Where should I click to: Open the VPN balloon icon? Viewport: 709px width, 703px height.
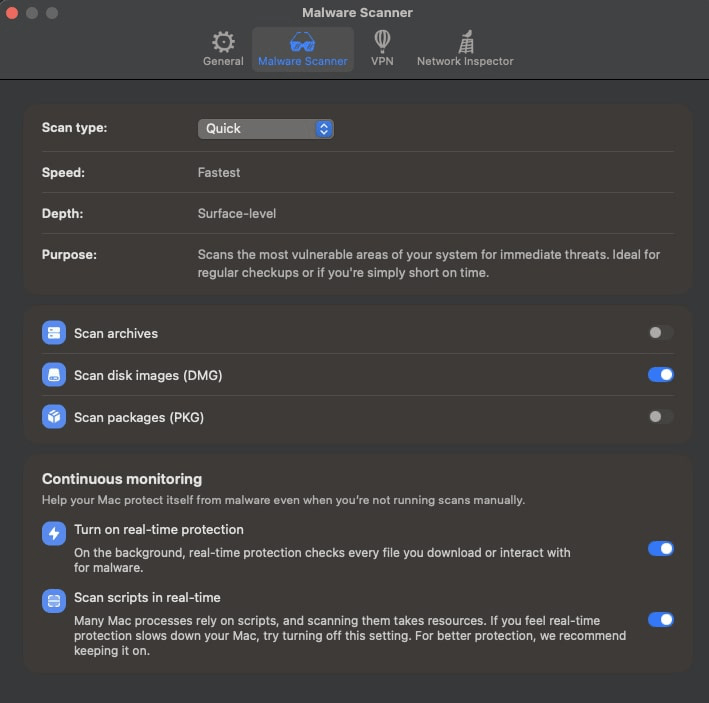[382, 41]
